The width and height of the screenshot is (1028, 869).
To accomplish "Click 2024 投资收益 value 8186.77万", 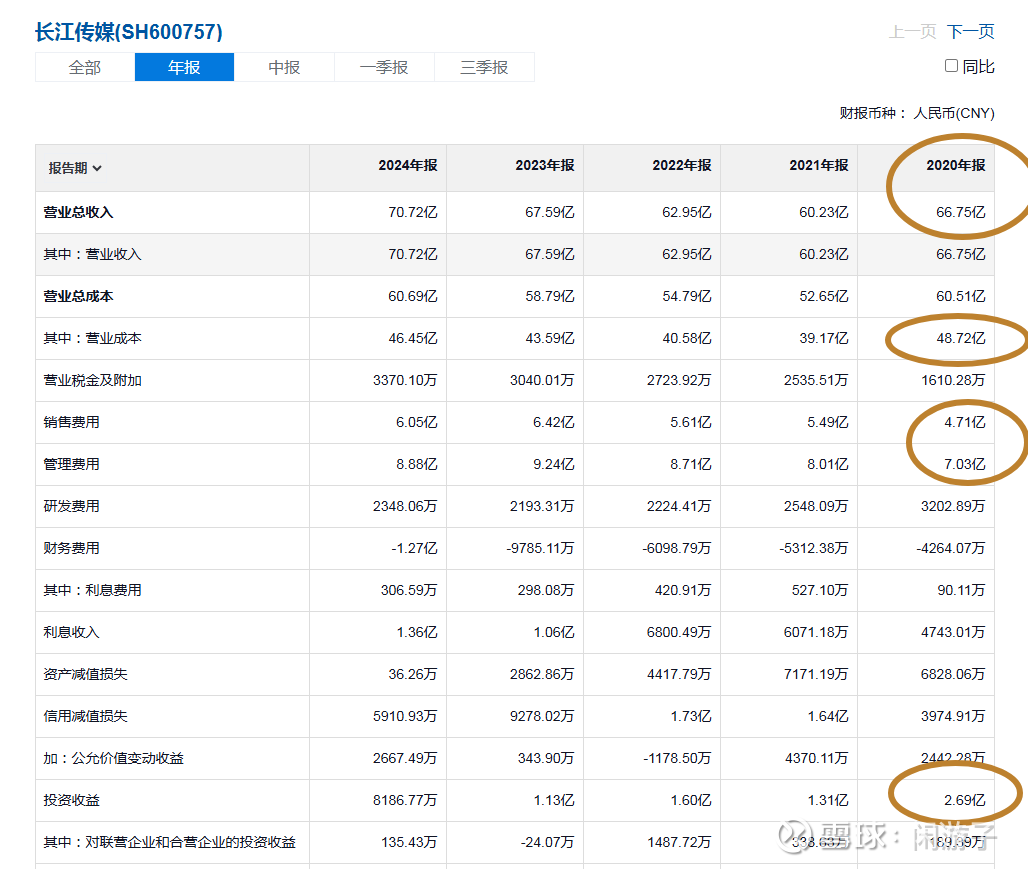I will (x=405, y=800).
